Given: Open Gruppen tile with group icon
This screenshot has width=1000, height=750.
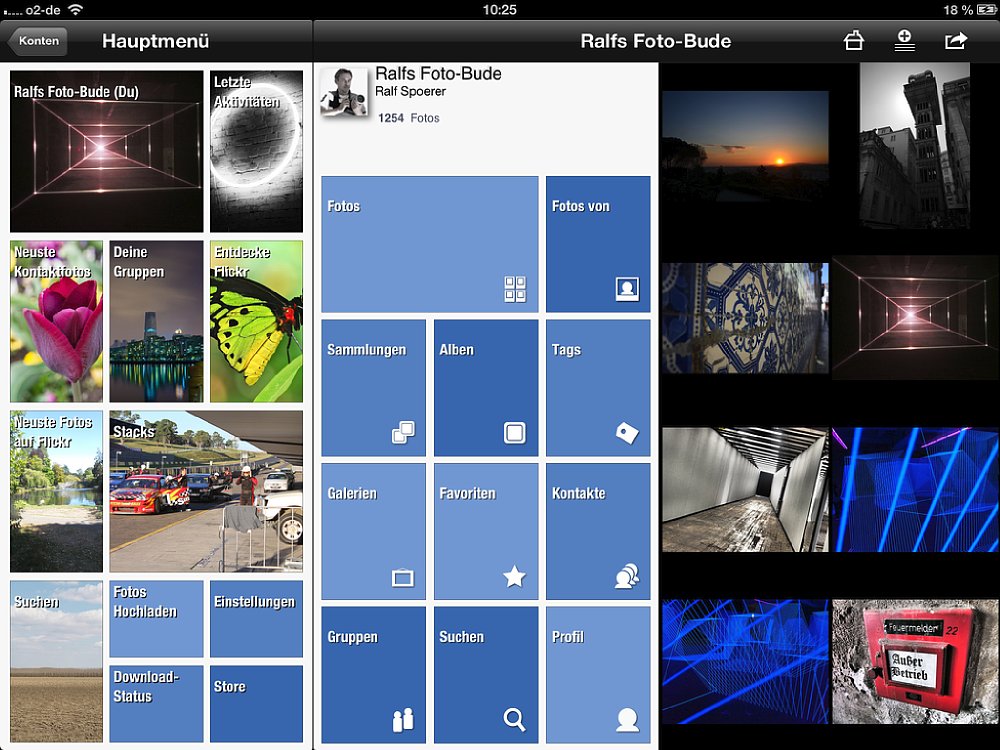Looking at the screenshot, I should [373, 674].
